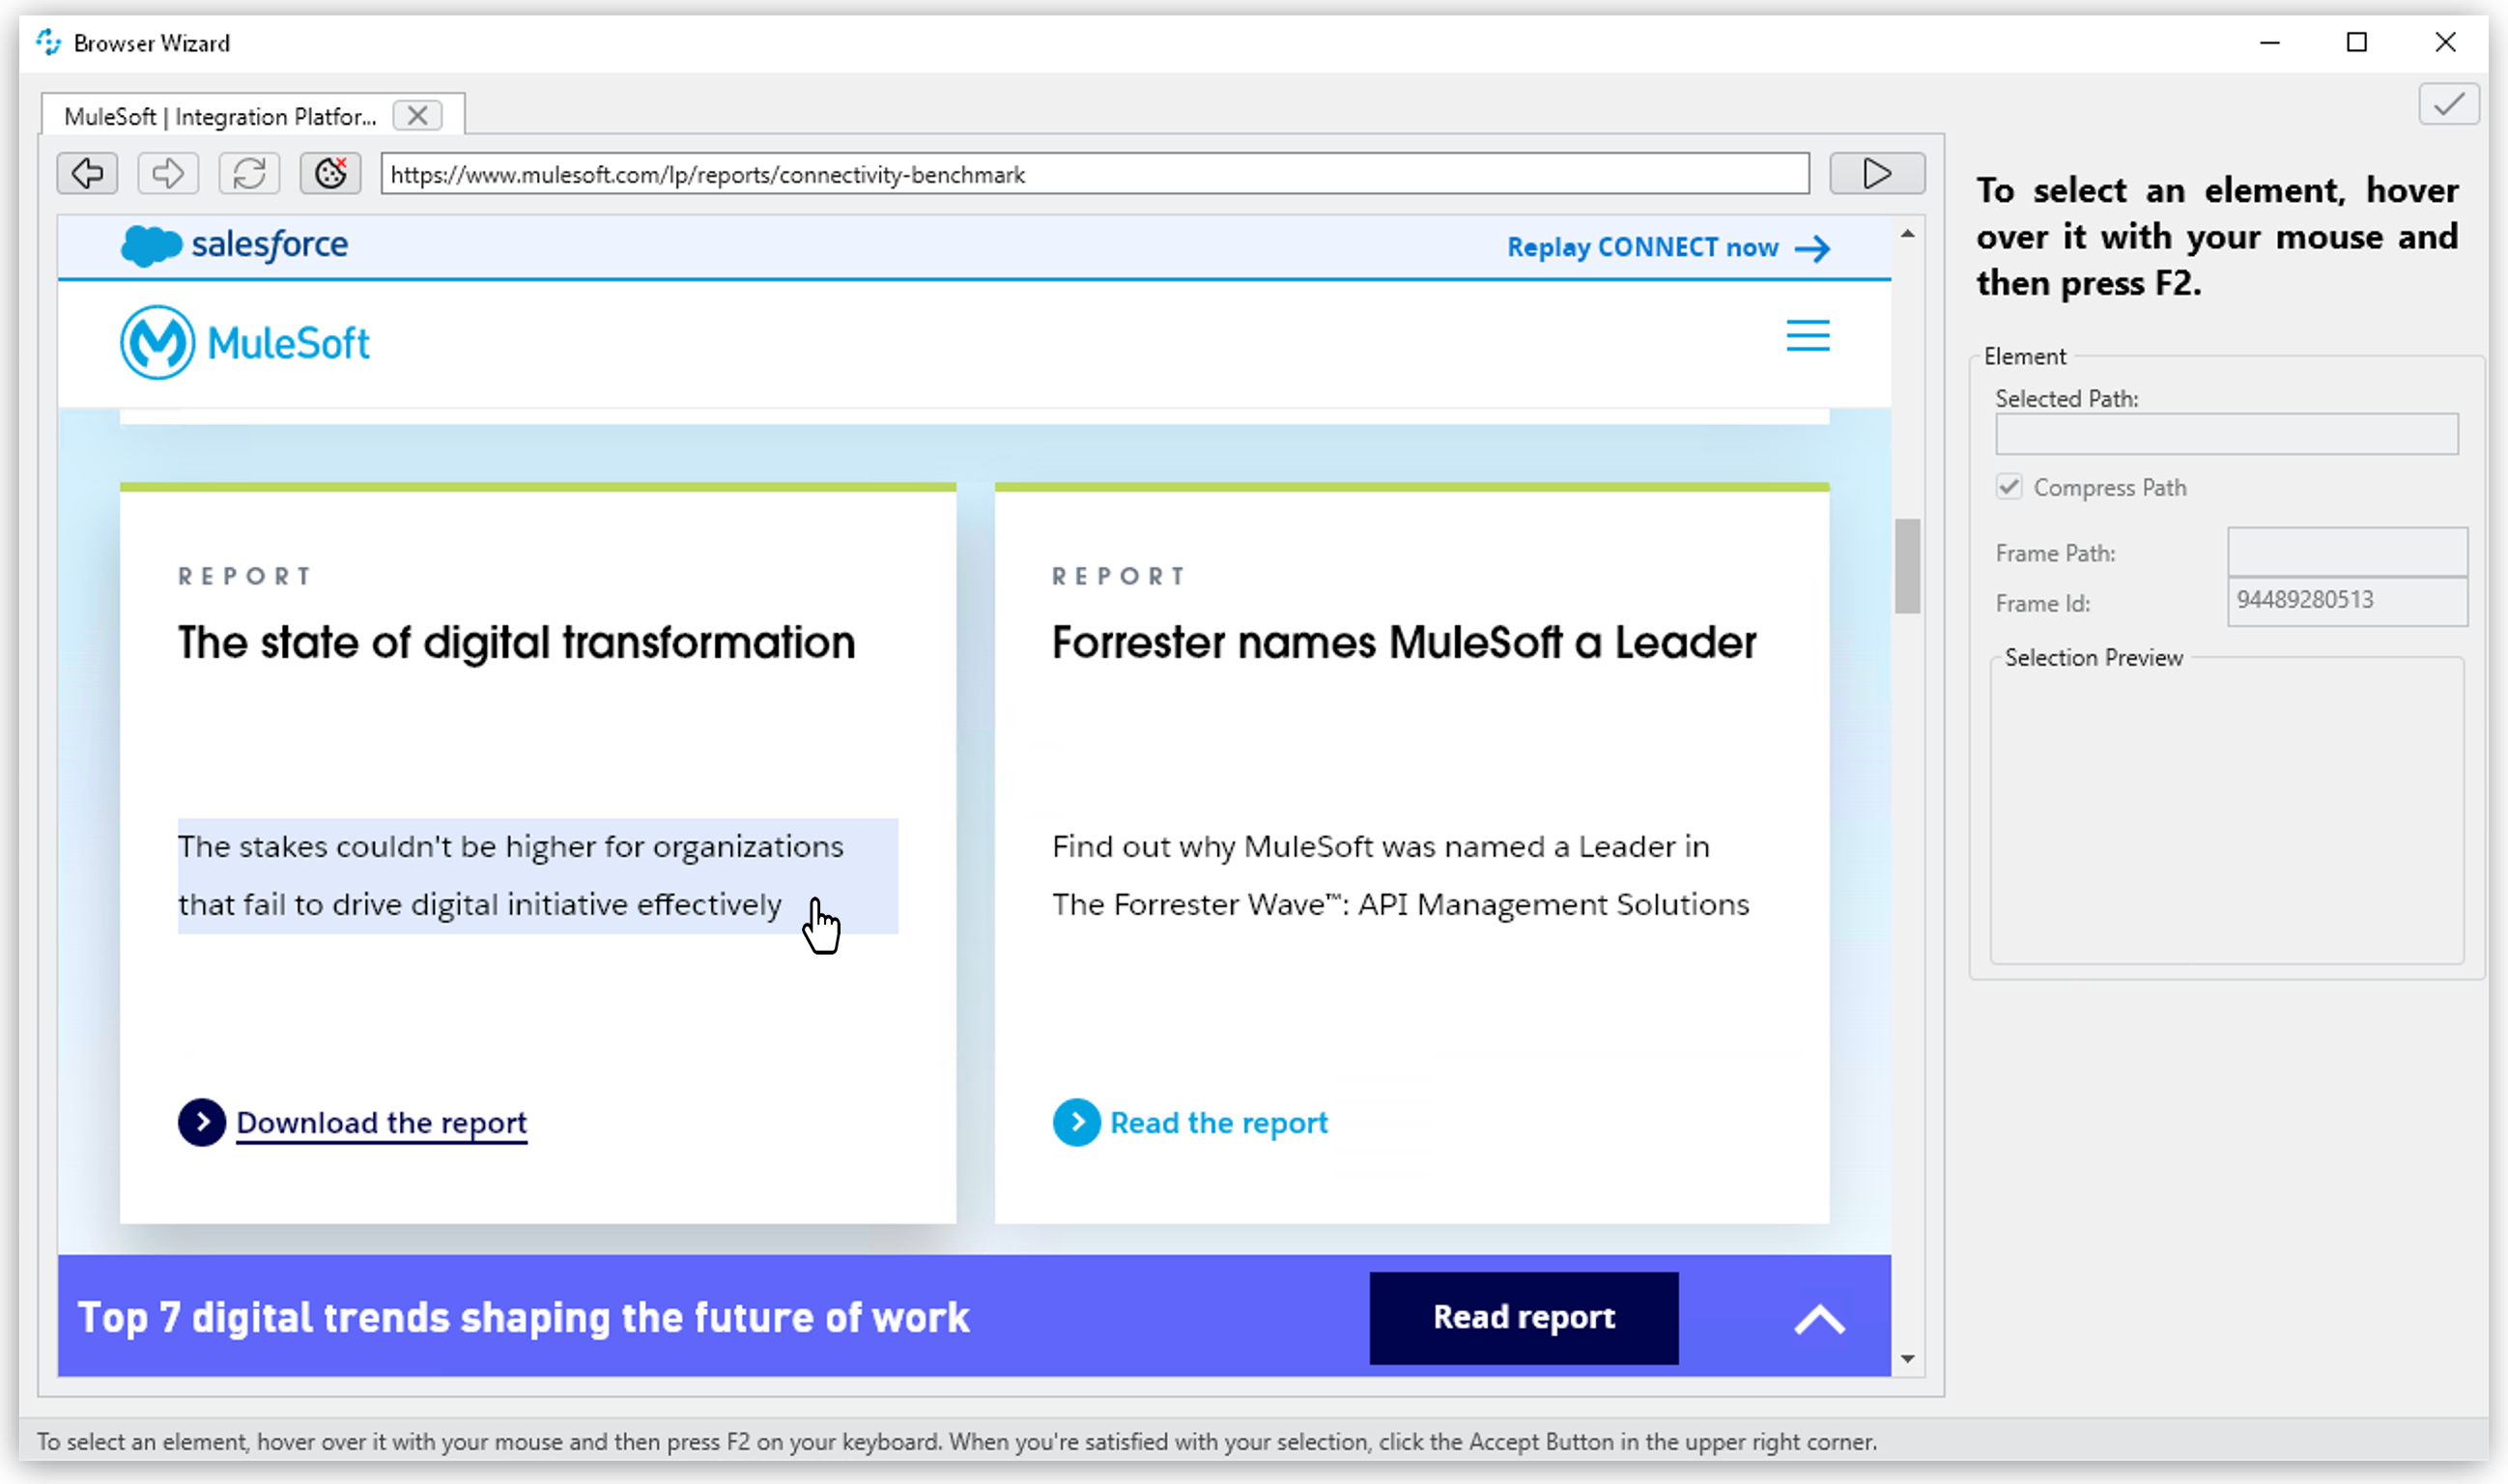Screen dimensions: 2508x1484
Task: Click the Download the report circle arrow icon
Action: tap(202, 1122)
